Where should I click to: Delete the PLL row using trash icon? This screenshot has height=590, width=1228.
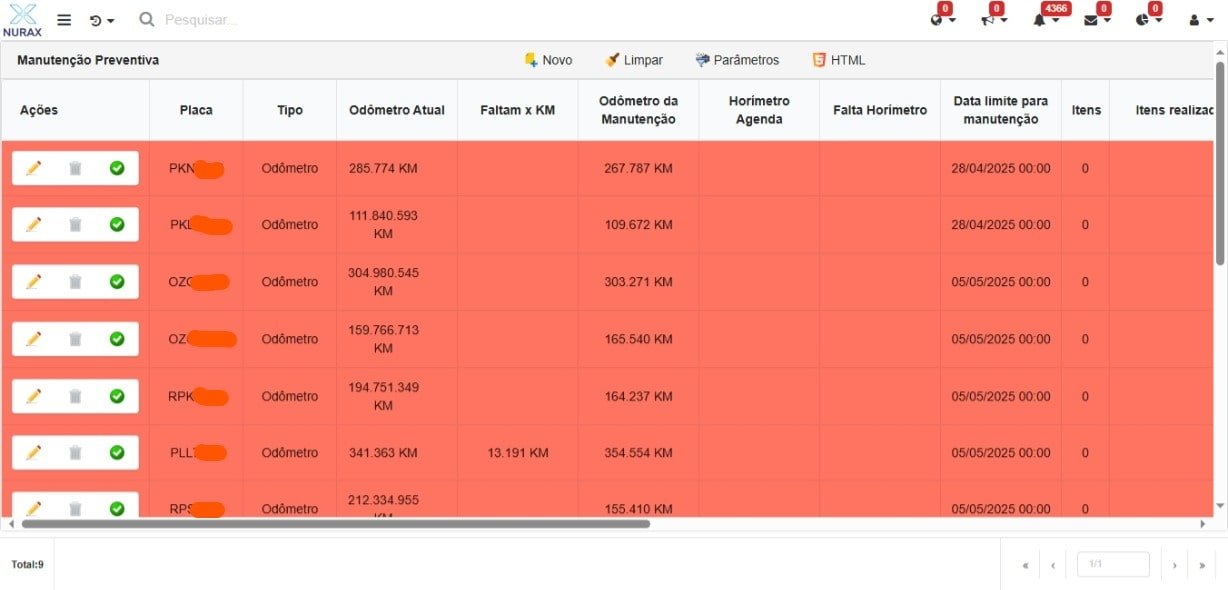click(75, 453)
